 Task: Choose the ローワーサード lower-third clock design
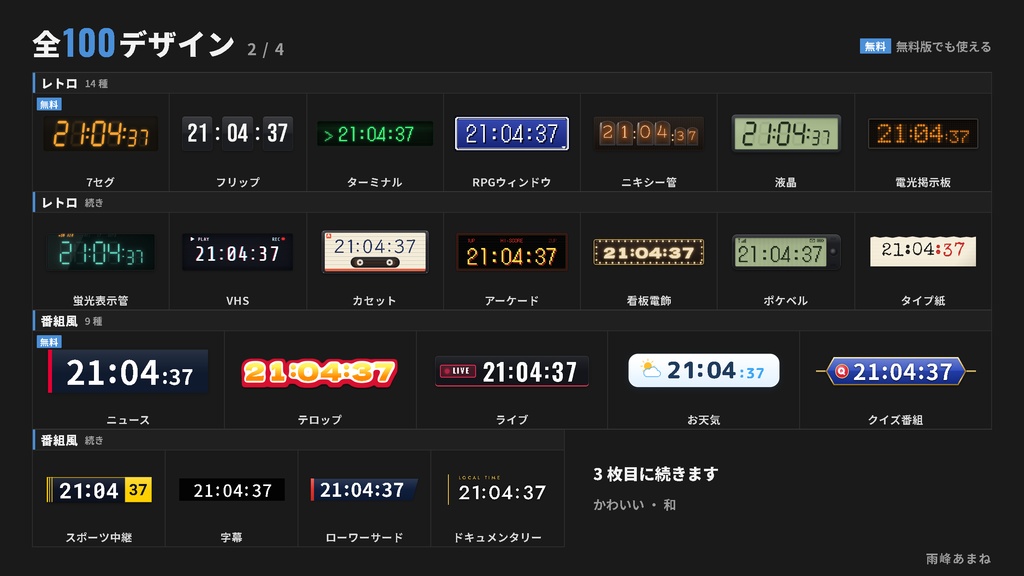(x=364, y=490)
